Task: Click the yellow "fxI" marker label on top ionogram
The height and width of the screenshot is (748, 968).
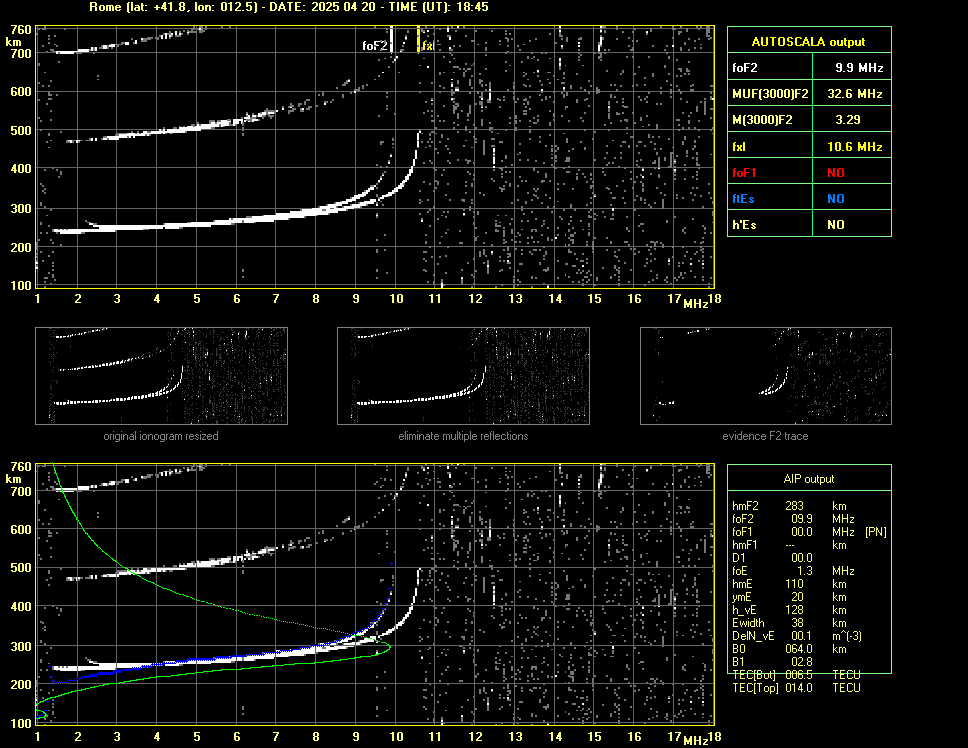Action: [428, 46]
